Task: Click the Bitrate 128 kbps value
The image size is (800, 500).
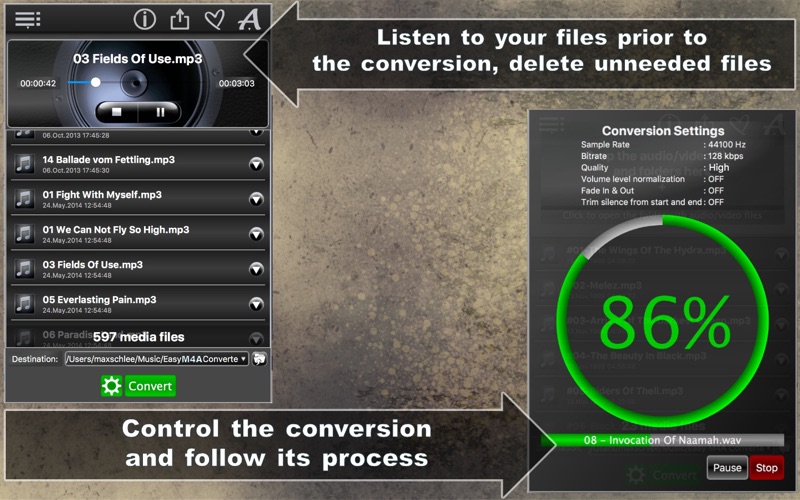Action: (x=726, y=156)
